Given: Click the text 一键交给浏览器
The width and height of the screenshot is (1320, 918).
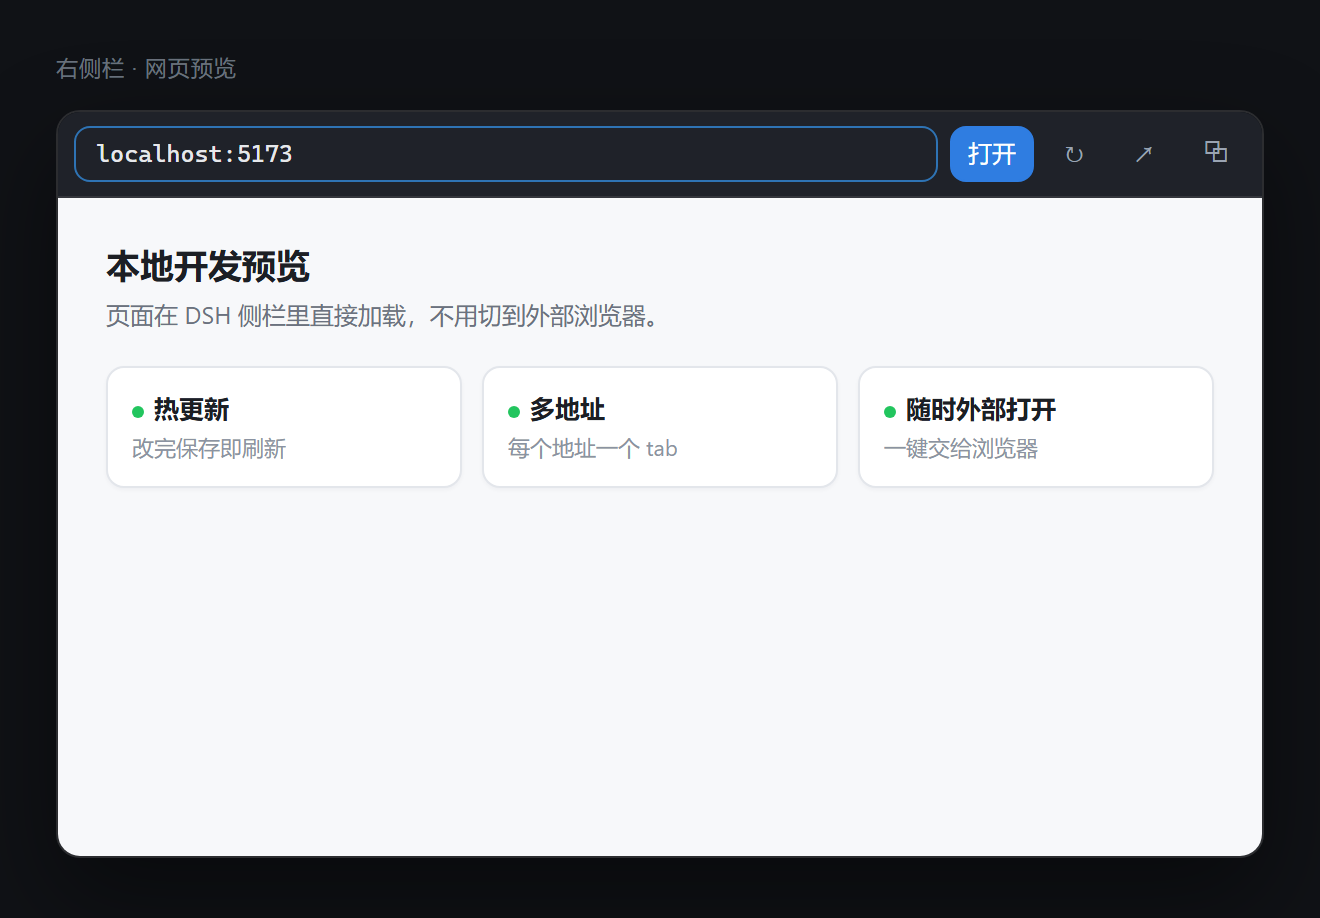Looking at the screenshot, I should pos(961,449).
